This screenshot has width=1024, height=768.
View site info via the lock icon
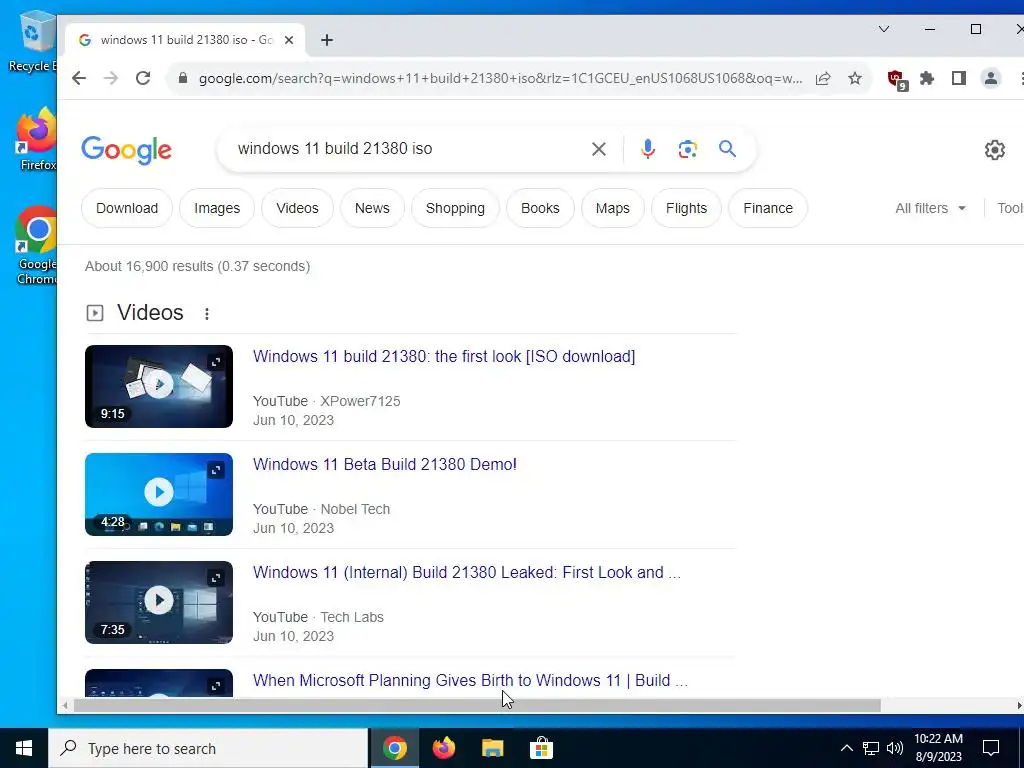tap(184, 78)
